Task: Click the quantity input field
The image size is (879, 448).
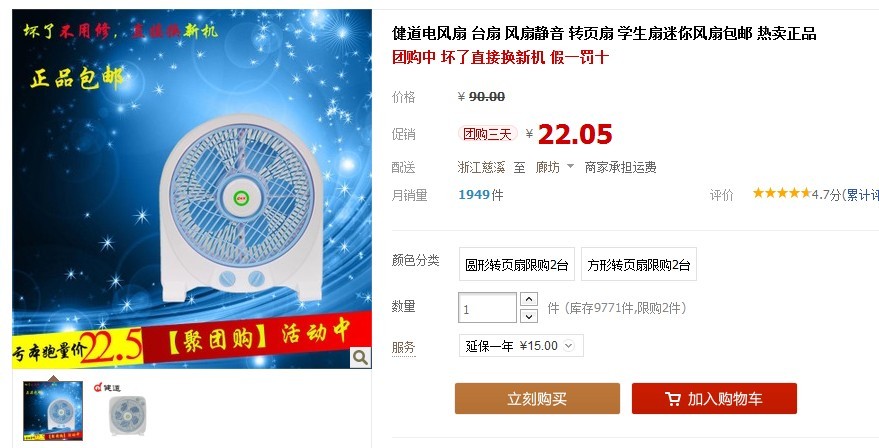Action: [487, 308]
